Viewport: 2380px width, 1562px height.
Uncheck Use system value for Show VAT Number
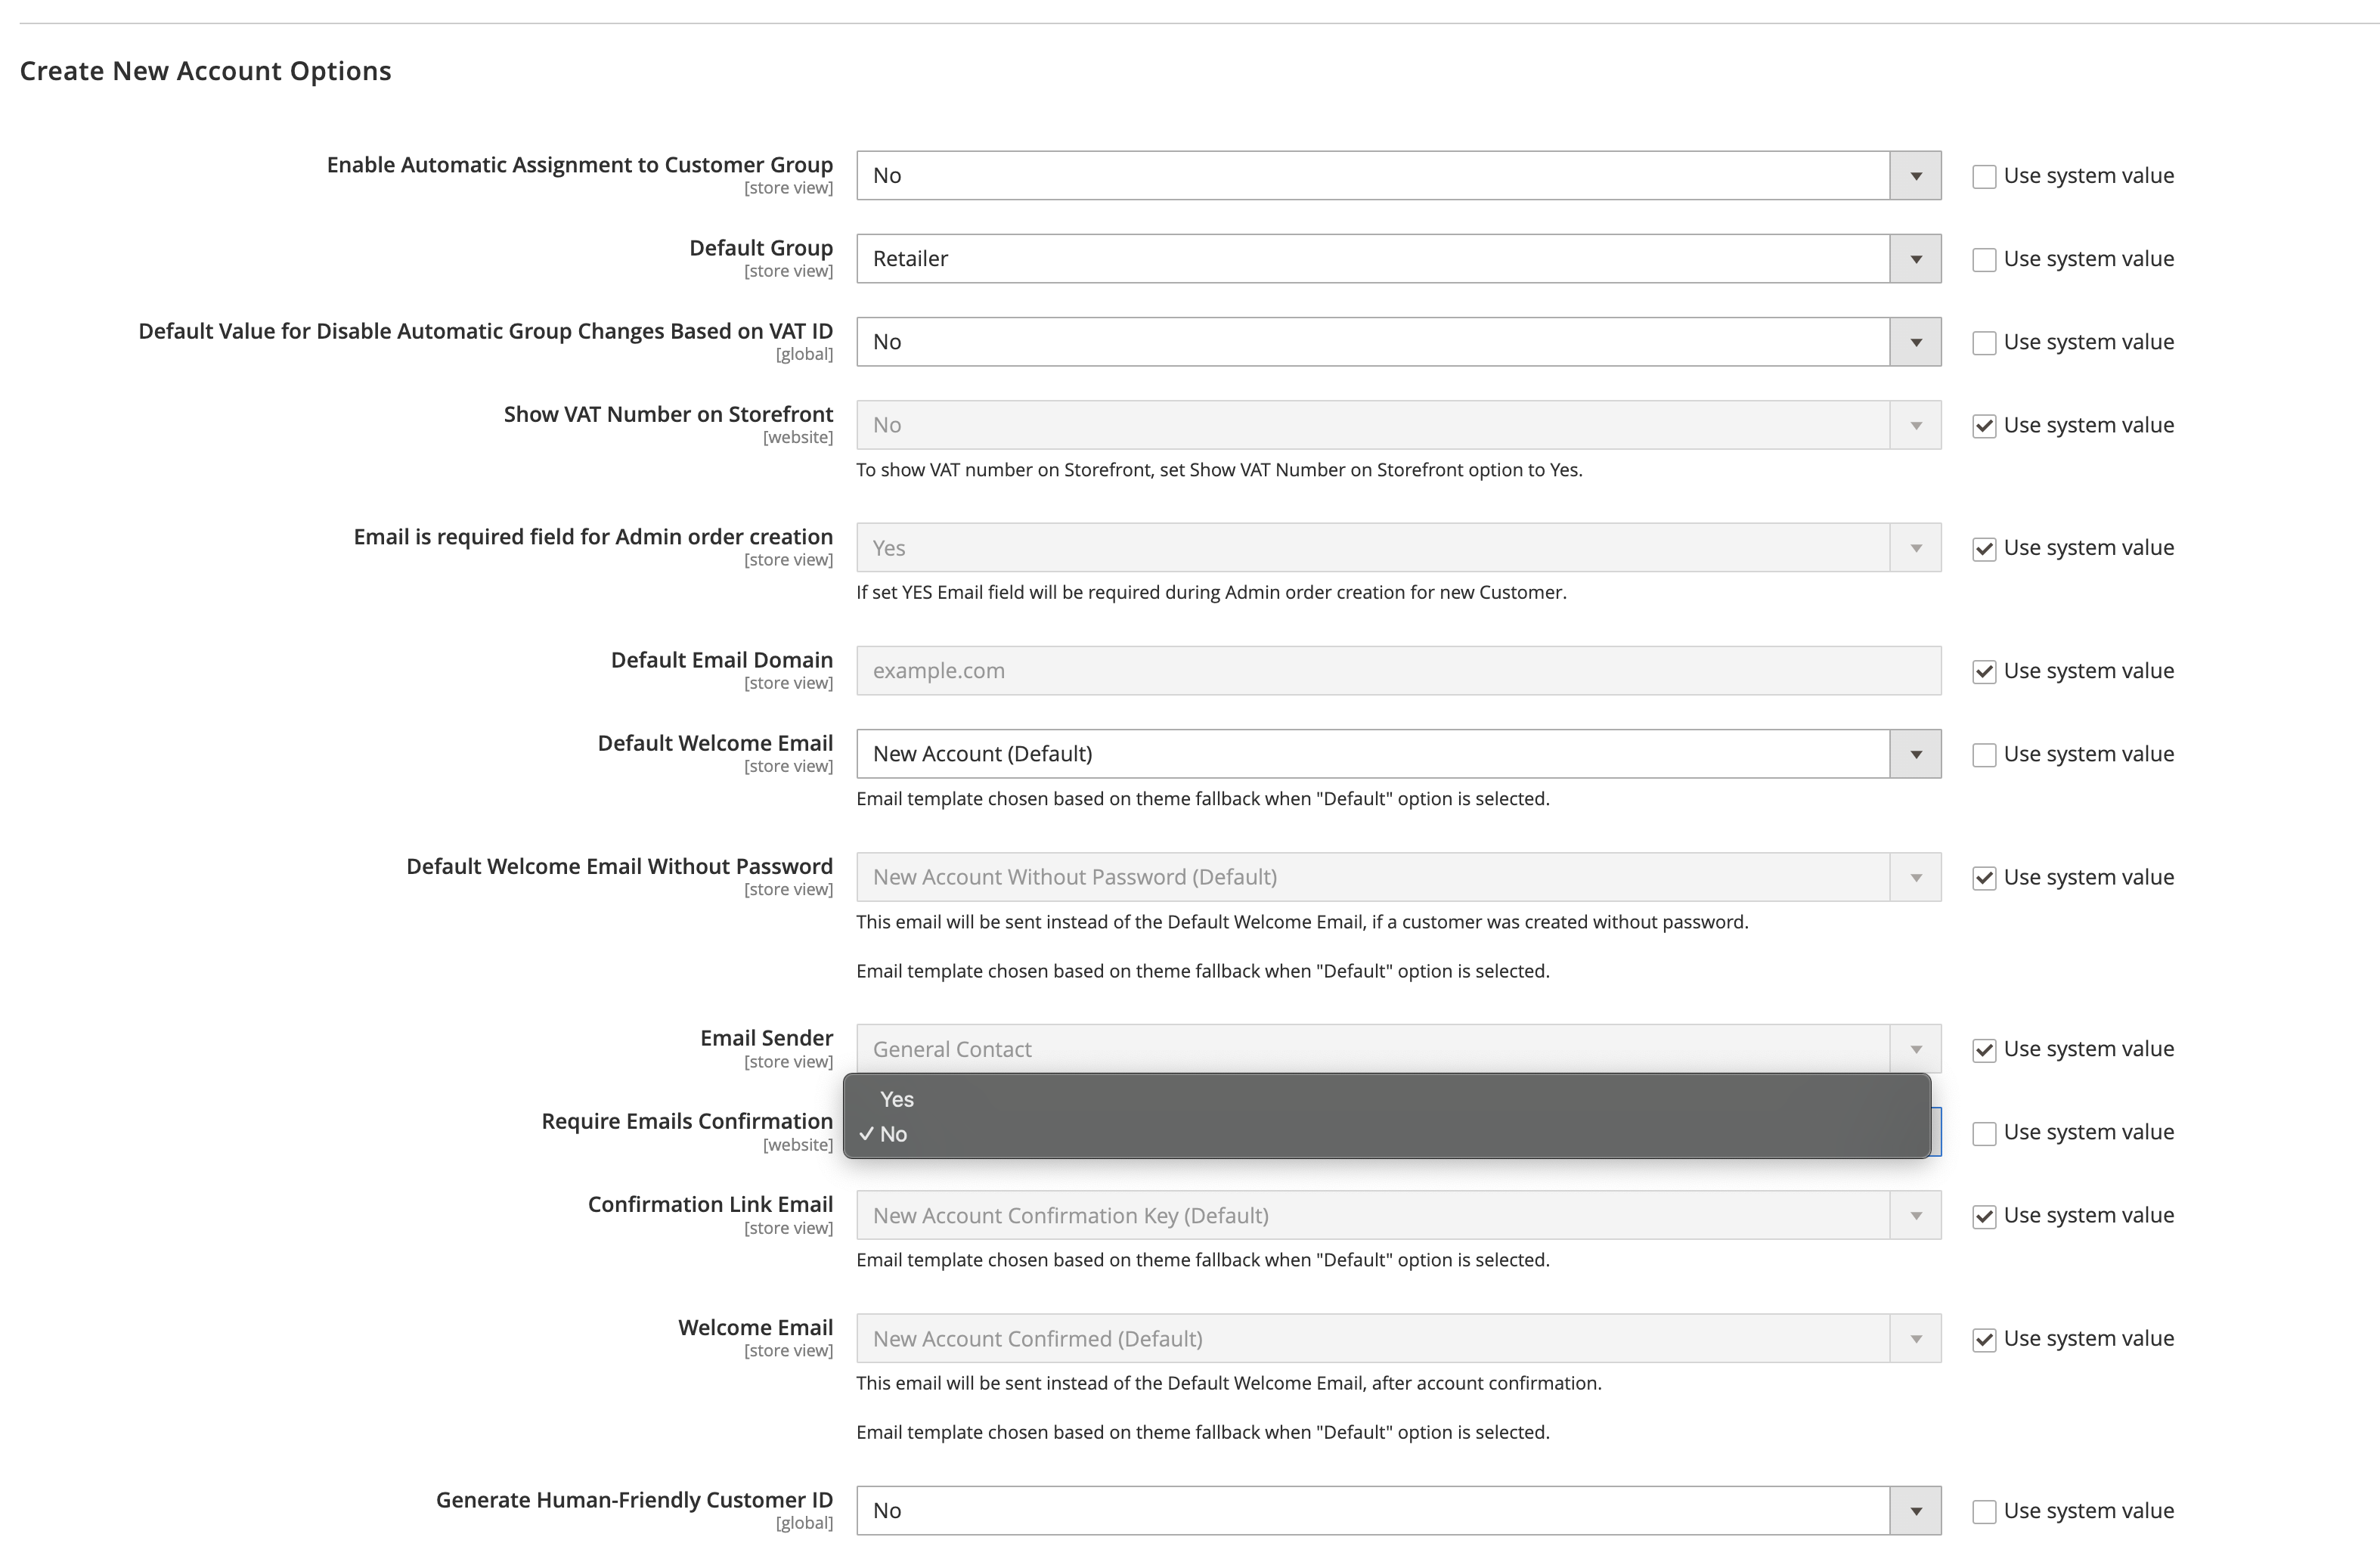point(1984,426)
